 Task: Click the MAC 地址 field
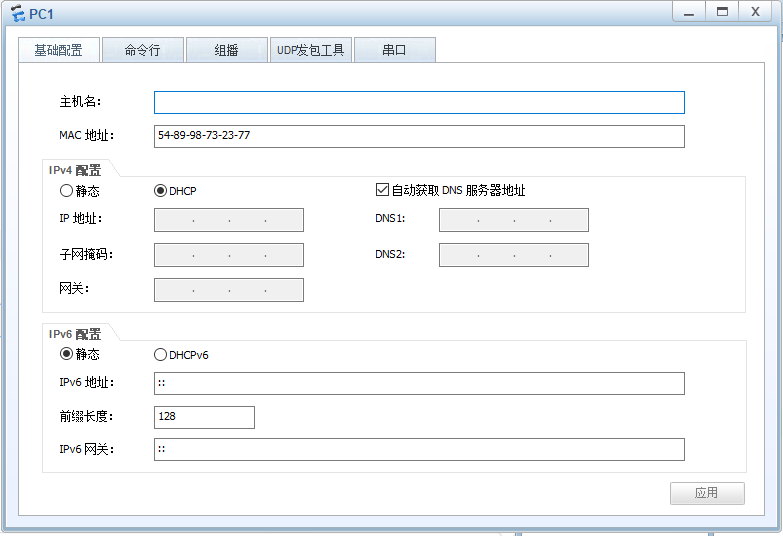[419, 136]
